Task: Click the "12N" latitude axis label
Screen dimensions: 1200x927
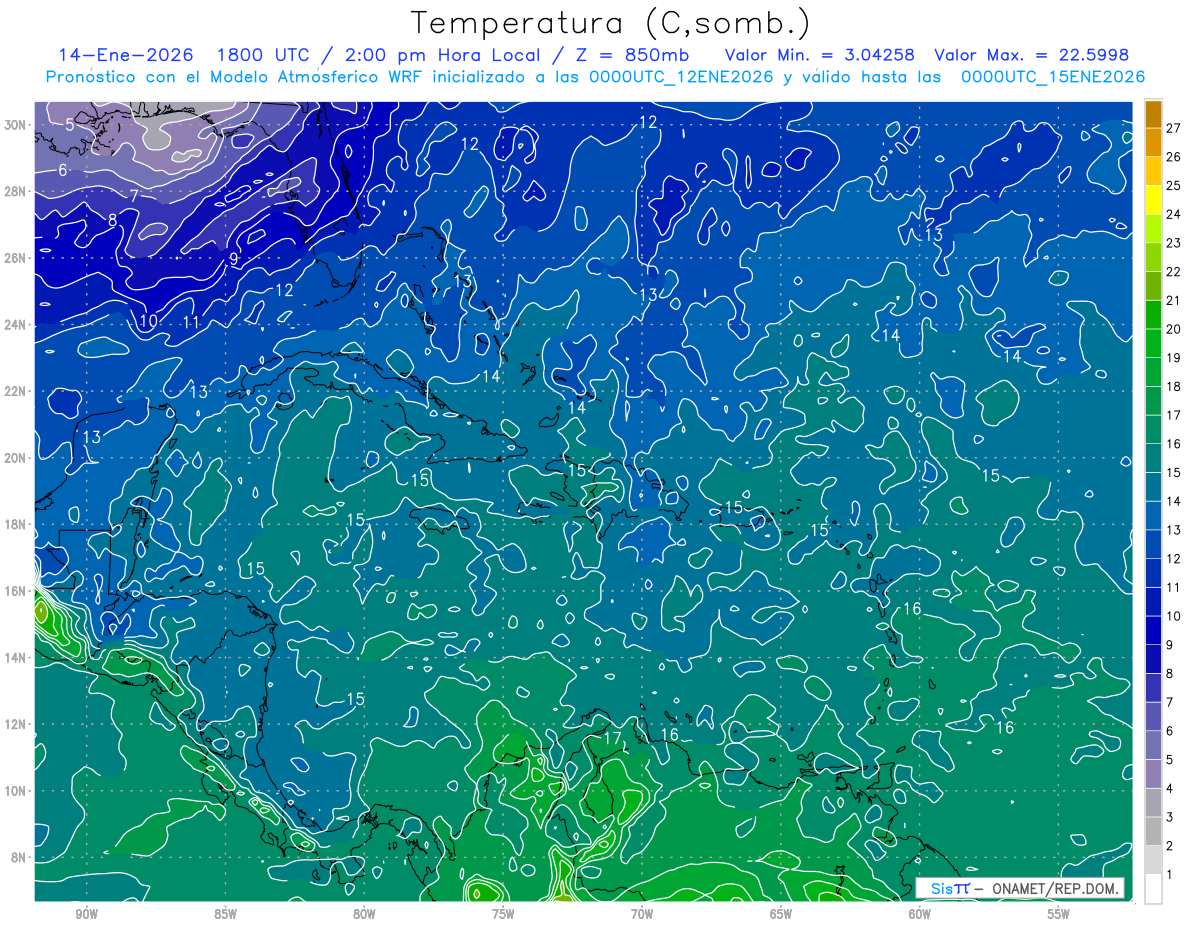Action: coord(16,724)
